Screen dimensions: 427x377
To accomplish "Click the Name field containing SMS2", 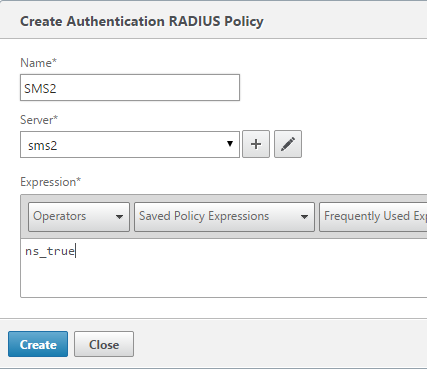I will (x=130, y=88).
